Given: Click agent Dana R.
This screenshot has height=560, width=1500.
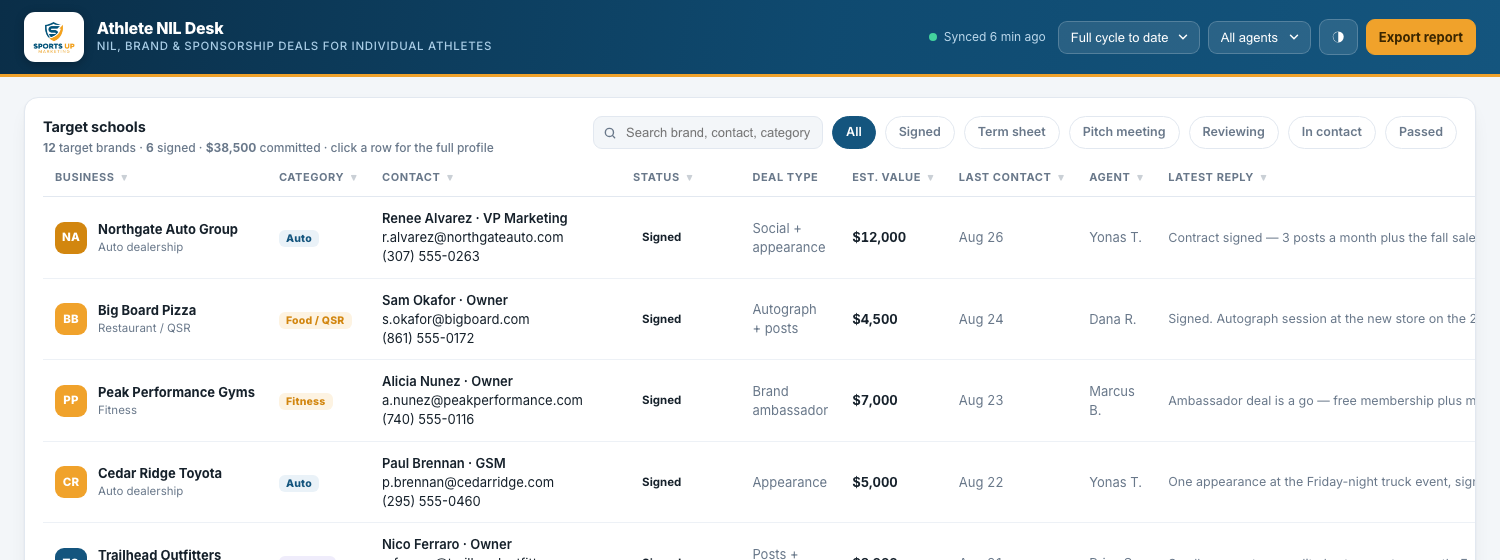Looking at the screenshot, I should click(x=1113, y=319).
